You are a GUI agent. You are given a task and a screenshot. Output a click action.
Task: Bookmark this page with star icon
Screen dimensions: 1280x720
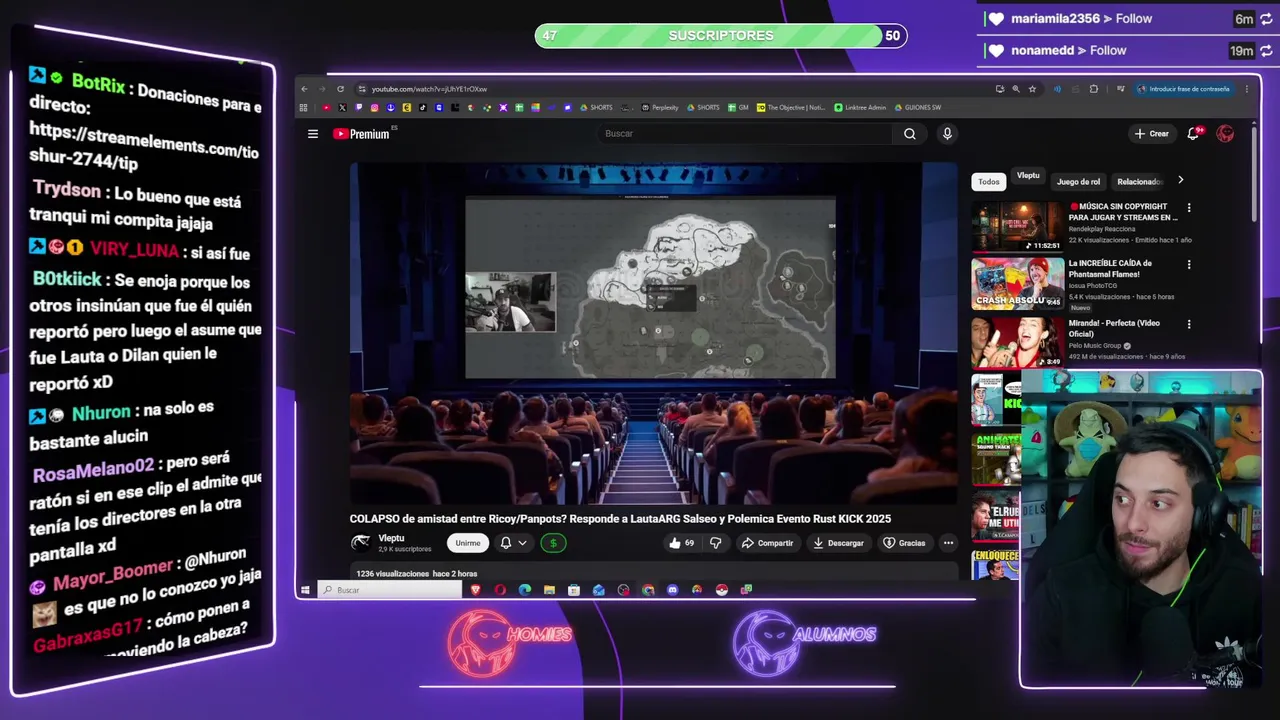[1032, 89]
